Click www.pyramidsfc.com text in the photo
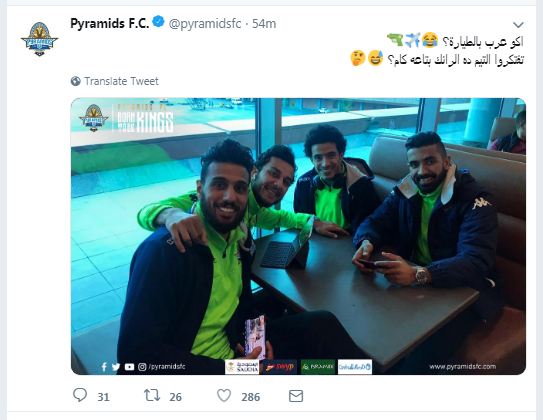The width and height of the screenshot is (543, 420). tap(462, 366)
